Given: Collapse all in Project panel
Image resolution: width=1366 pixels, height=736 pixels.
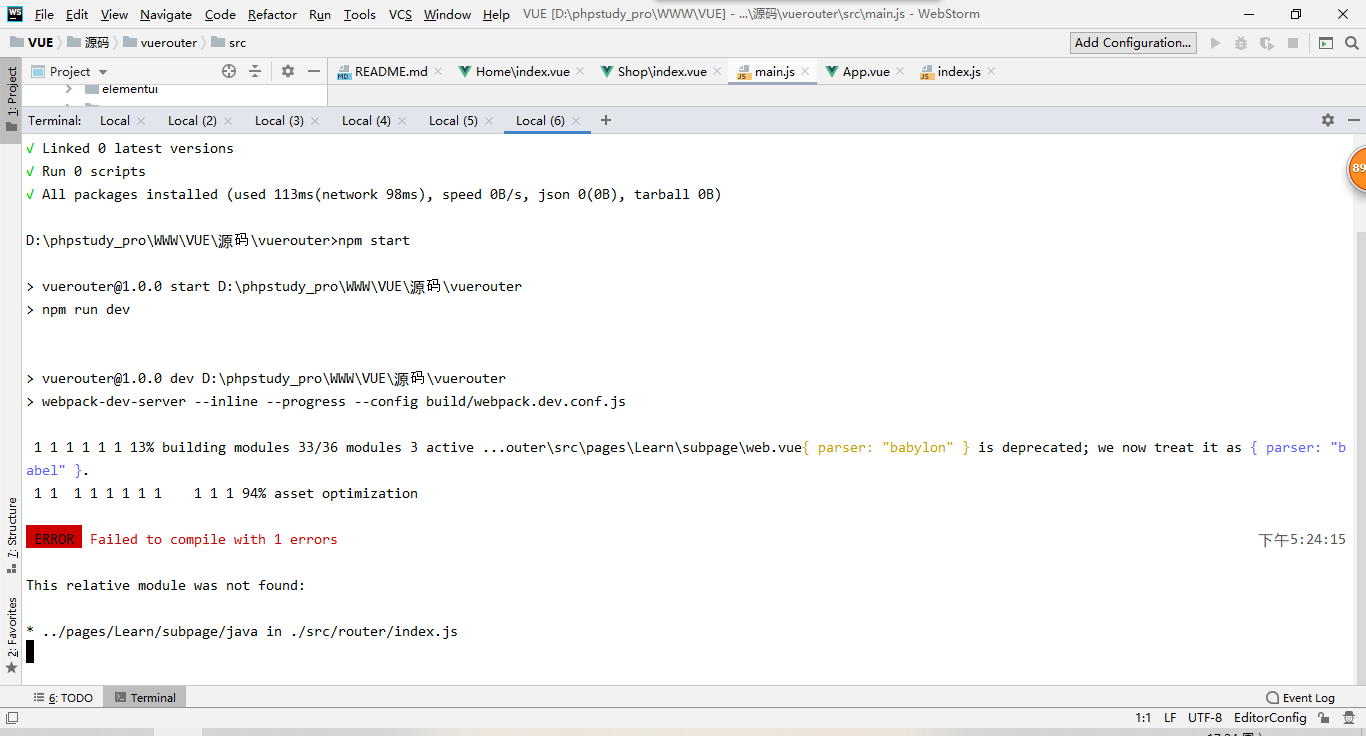Looking at the screenshot, I should [x=255, y=71].
